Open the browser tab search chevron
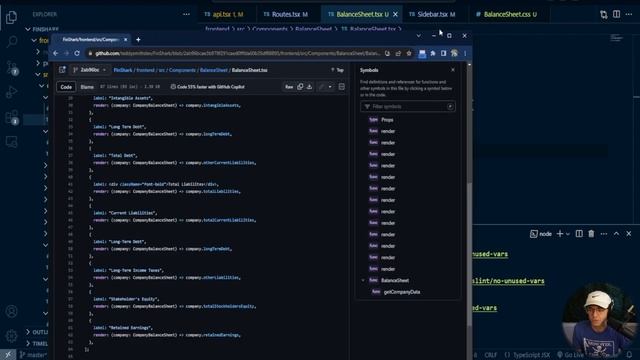 tap(418, 36)
